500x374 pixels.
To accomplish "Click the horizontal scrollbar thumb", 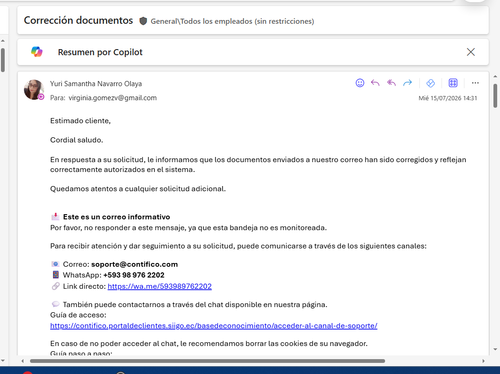I will (x=207, y=361).
